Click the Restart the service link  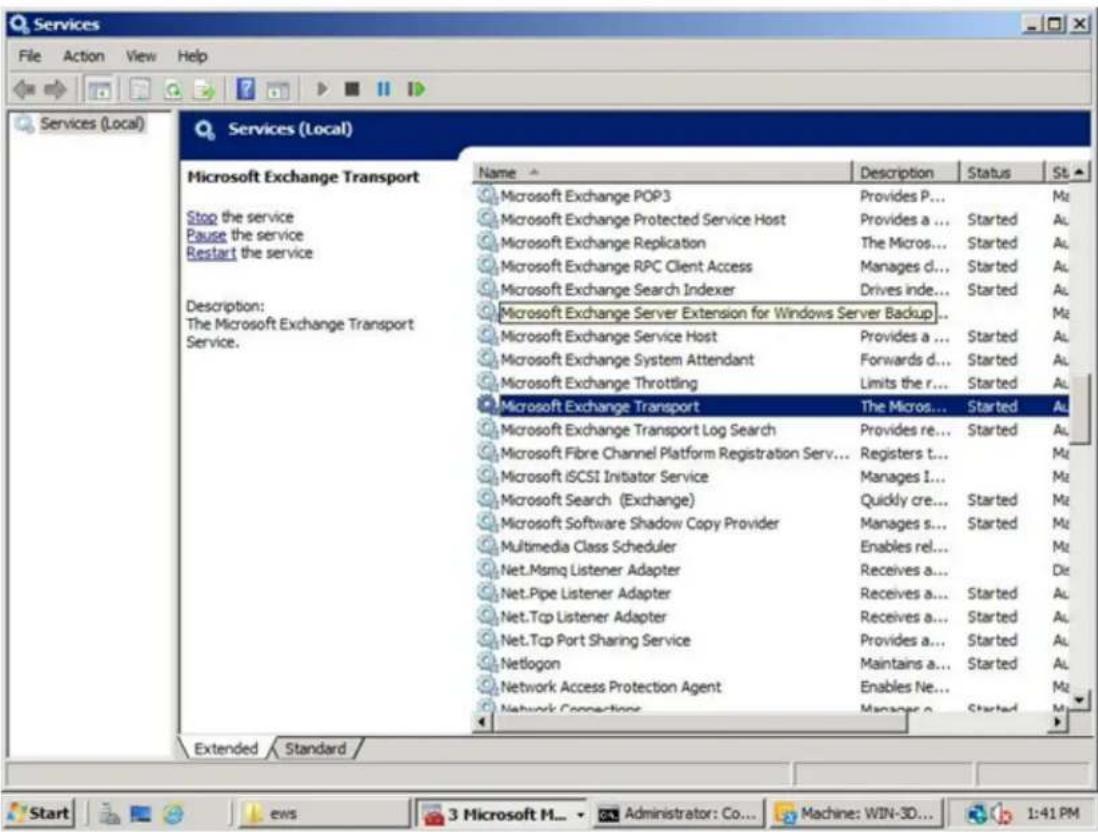[x=211, y=253]
